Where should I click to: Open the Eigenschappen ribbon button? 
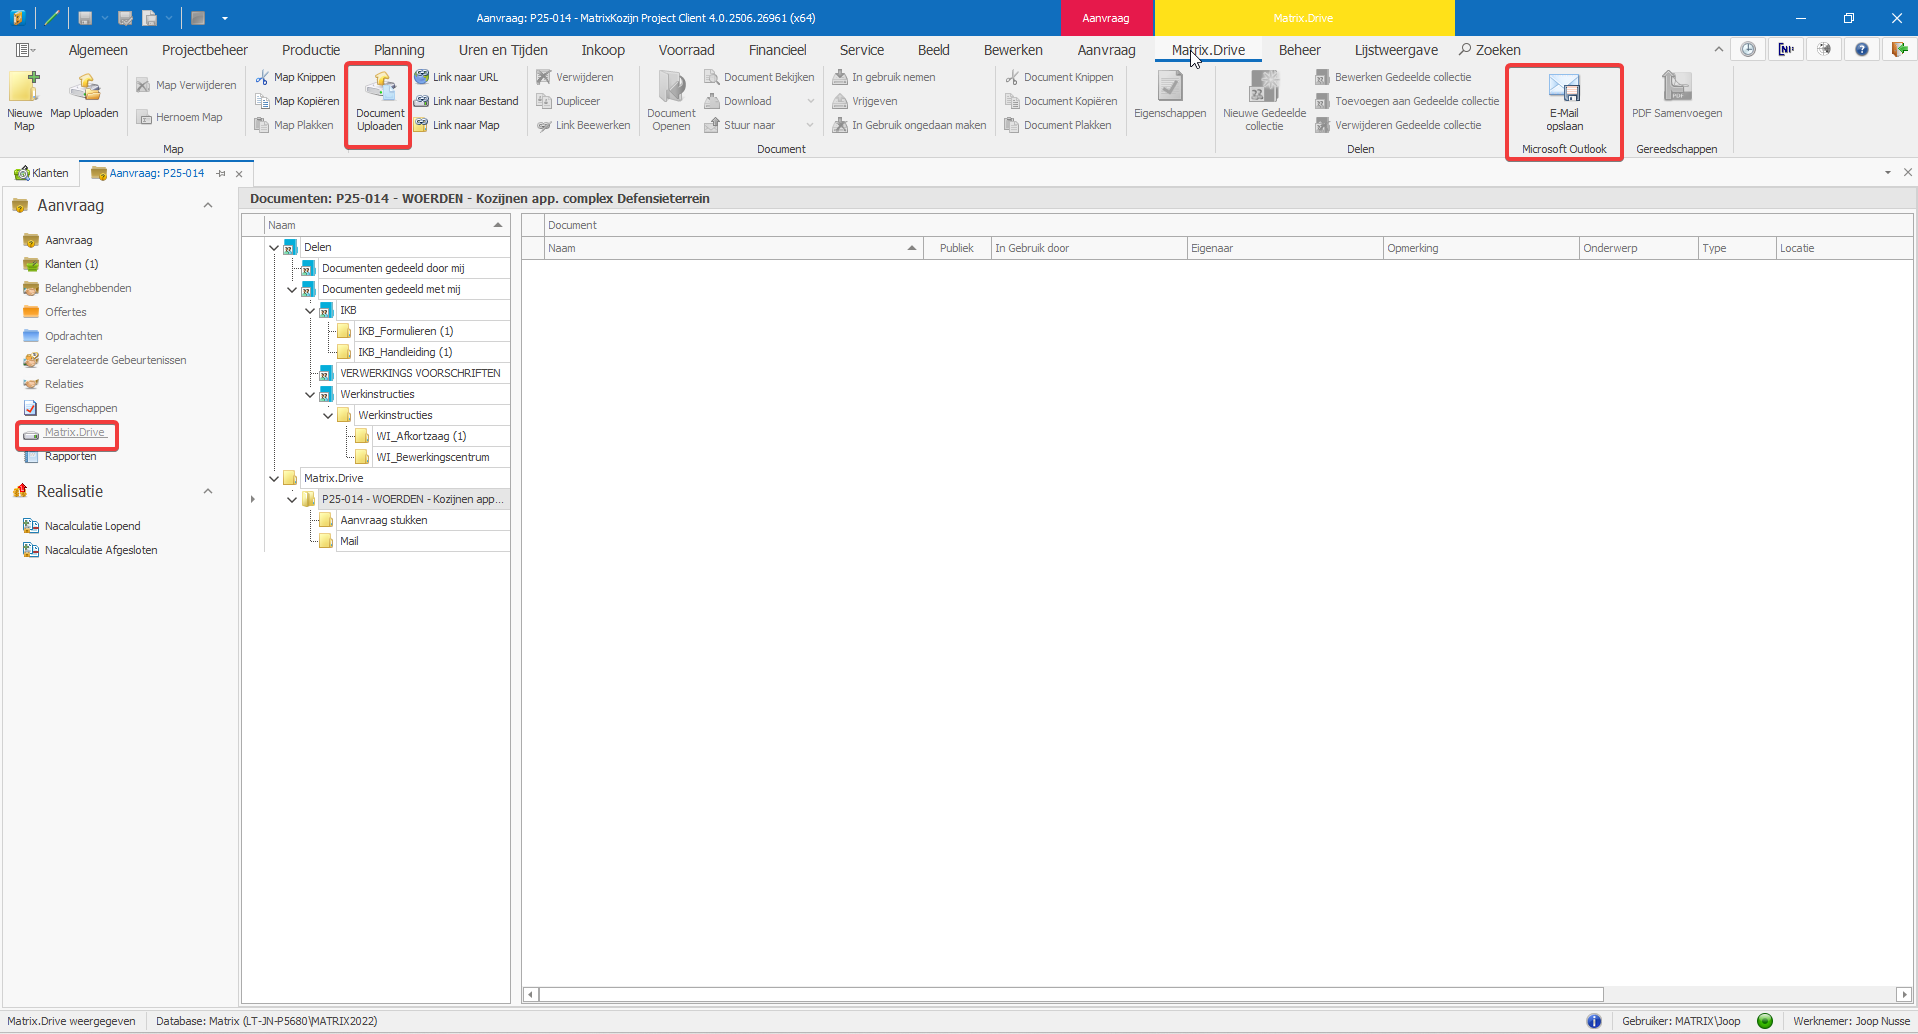pos(1170,96)
